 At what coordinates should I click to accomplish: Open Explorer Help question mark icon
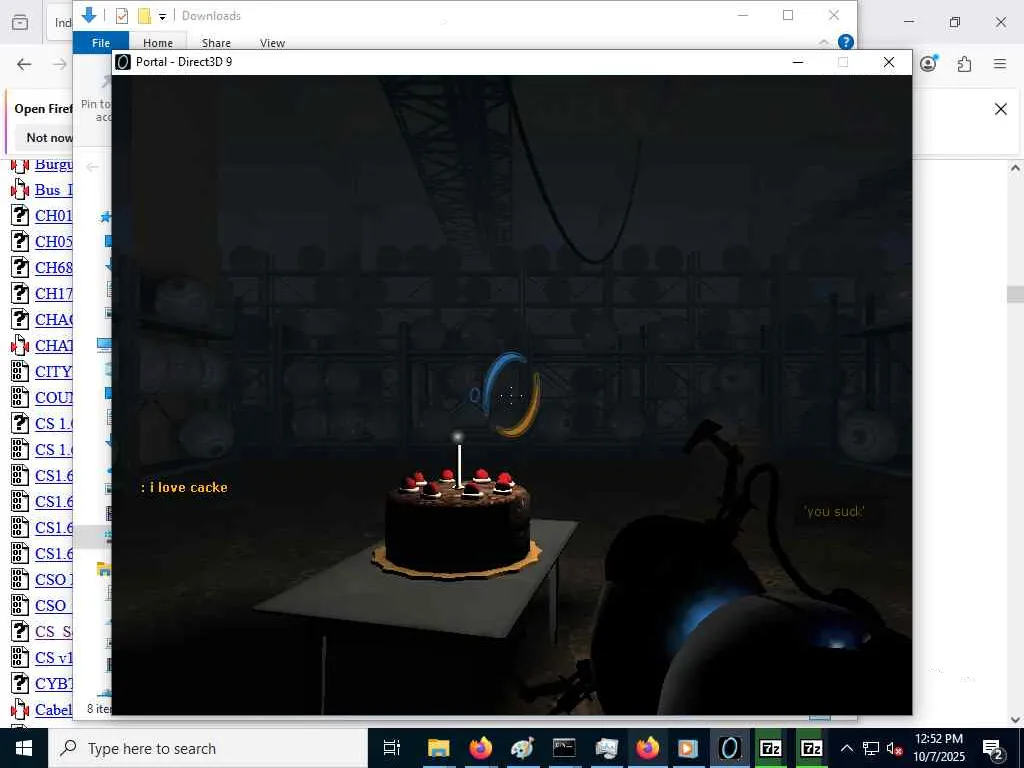pyautogui.click(x=846, y=42)
